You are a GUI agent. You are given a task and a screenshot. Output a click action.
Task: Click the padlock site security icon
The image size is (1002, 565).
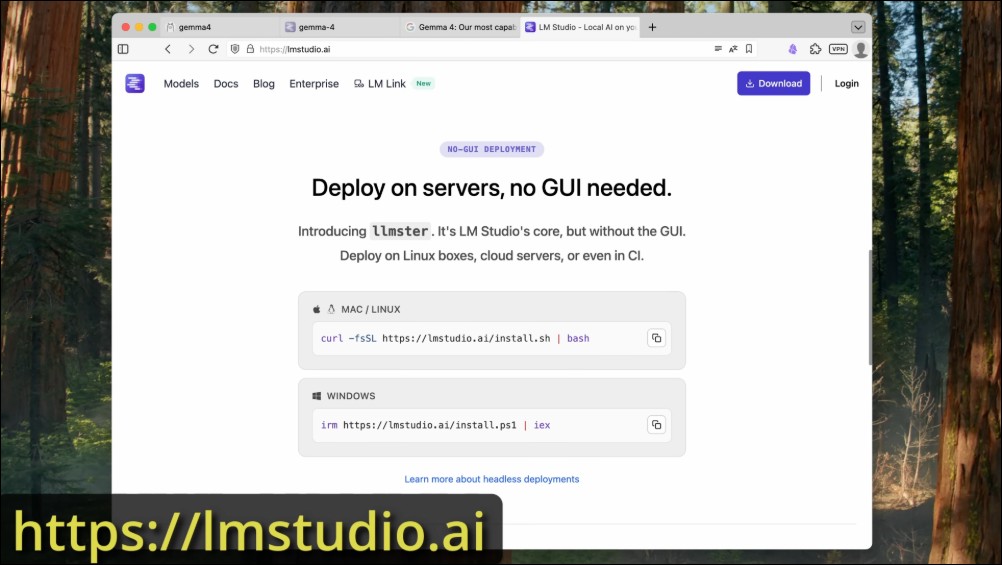(x=250, y=49)
